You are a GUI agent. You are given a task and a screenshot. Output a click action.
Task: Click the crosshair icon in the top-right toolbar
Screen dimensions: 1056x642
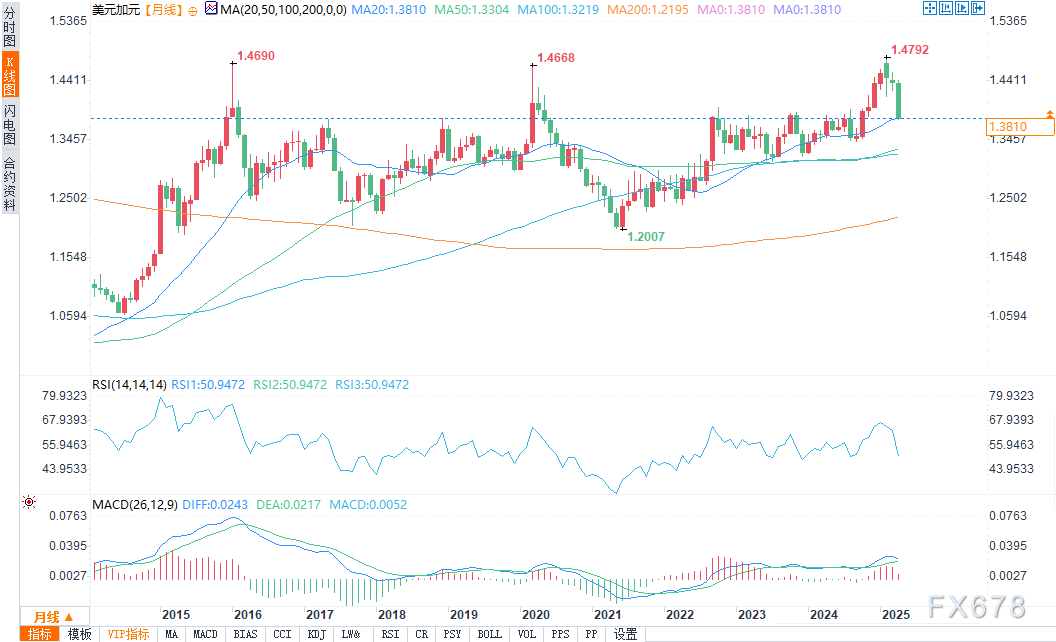pos(928,8)
